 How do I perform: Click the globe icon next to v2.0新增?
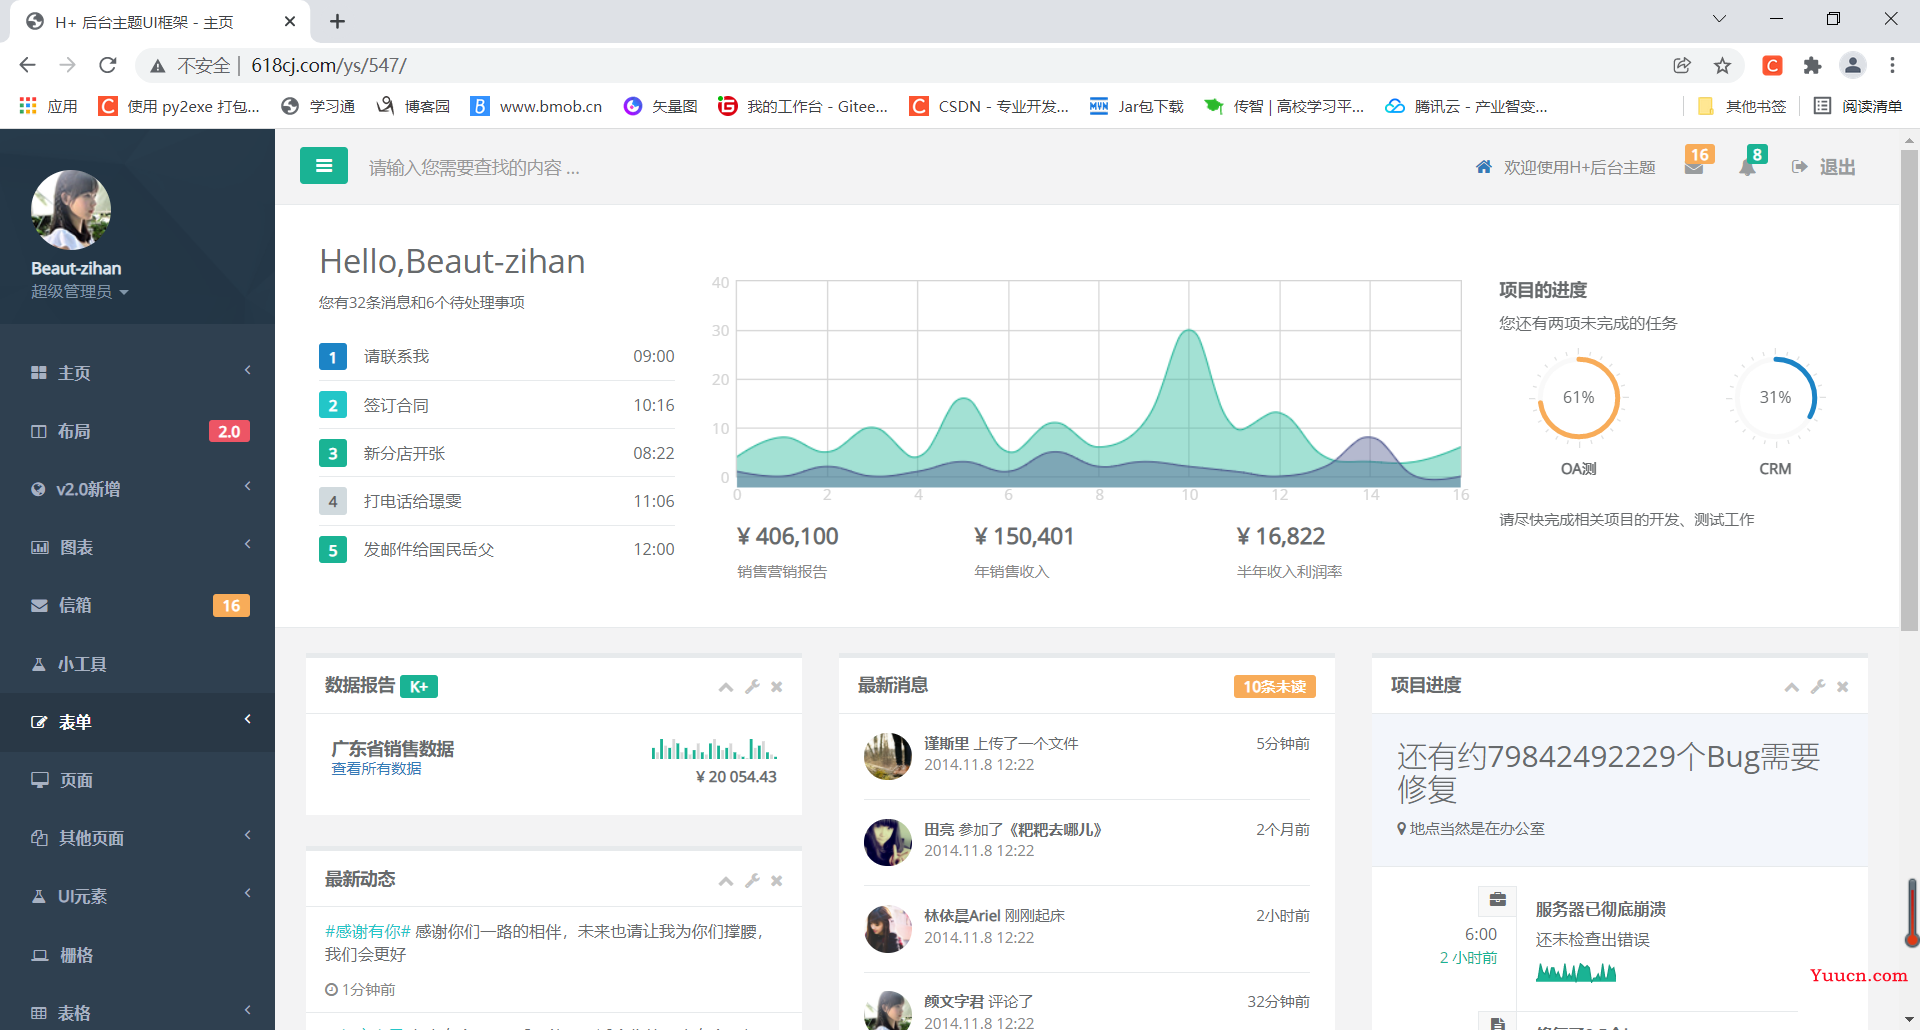pos(39,489)
